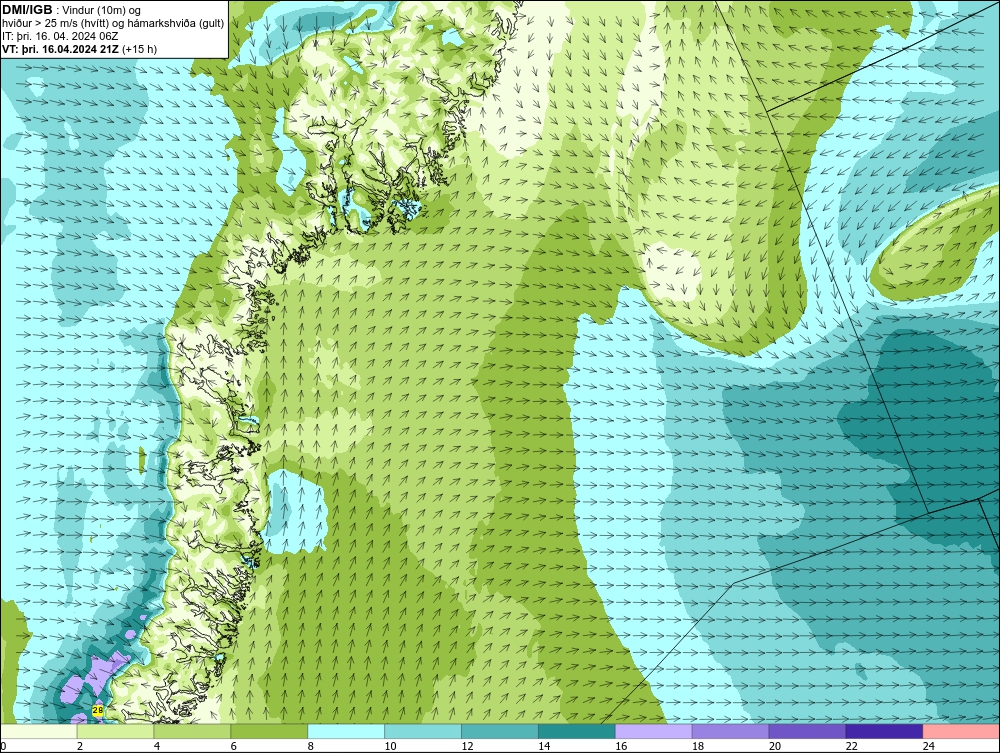Click the legend label '20'
Screen dimensions: 1000x753
pyautogui.click(x=775, y=746)
